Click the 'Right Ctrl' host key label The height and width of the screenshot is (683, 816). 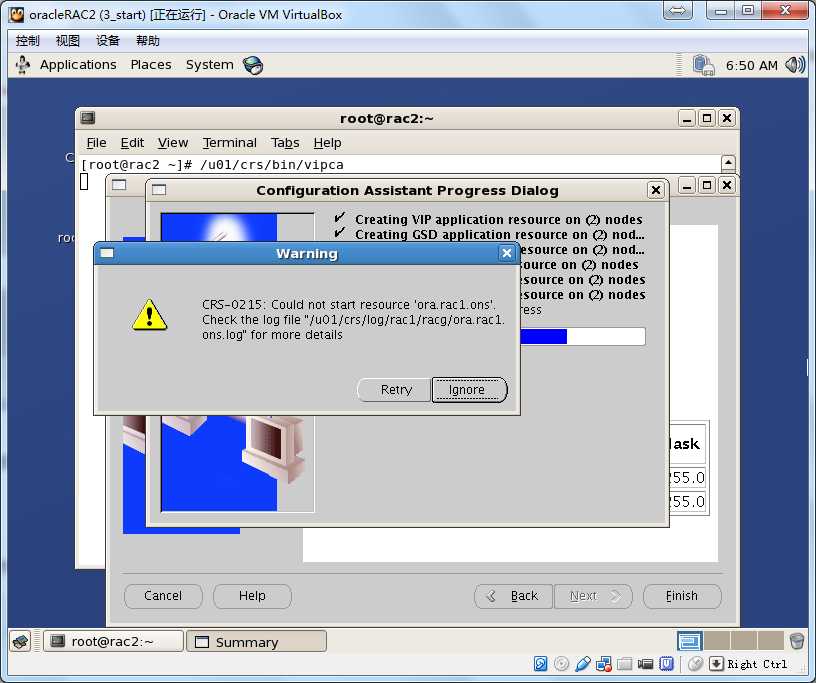pyautogui.click(x=757, y=664)
